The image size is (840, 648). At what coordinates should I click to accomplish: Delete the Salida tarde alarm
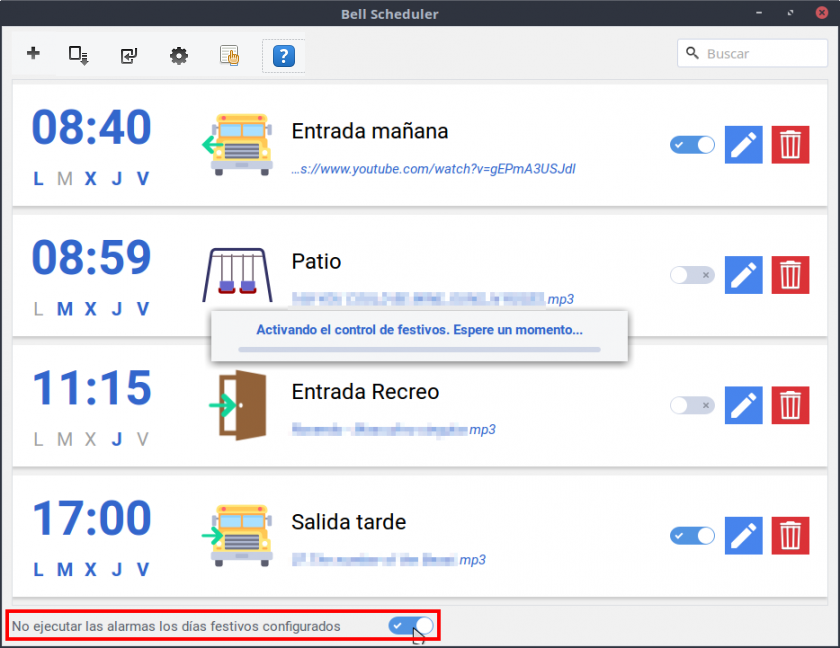[x=790, y=535]
